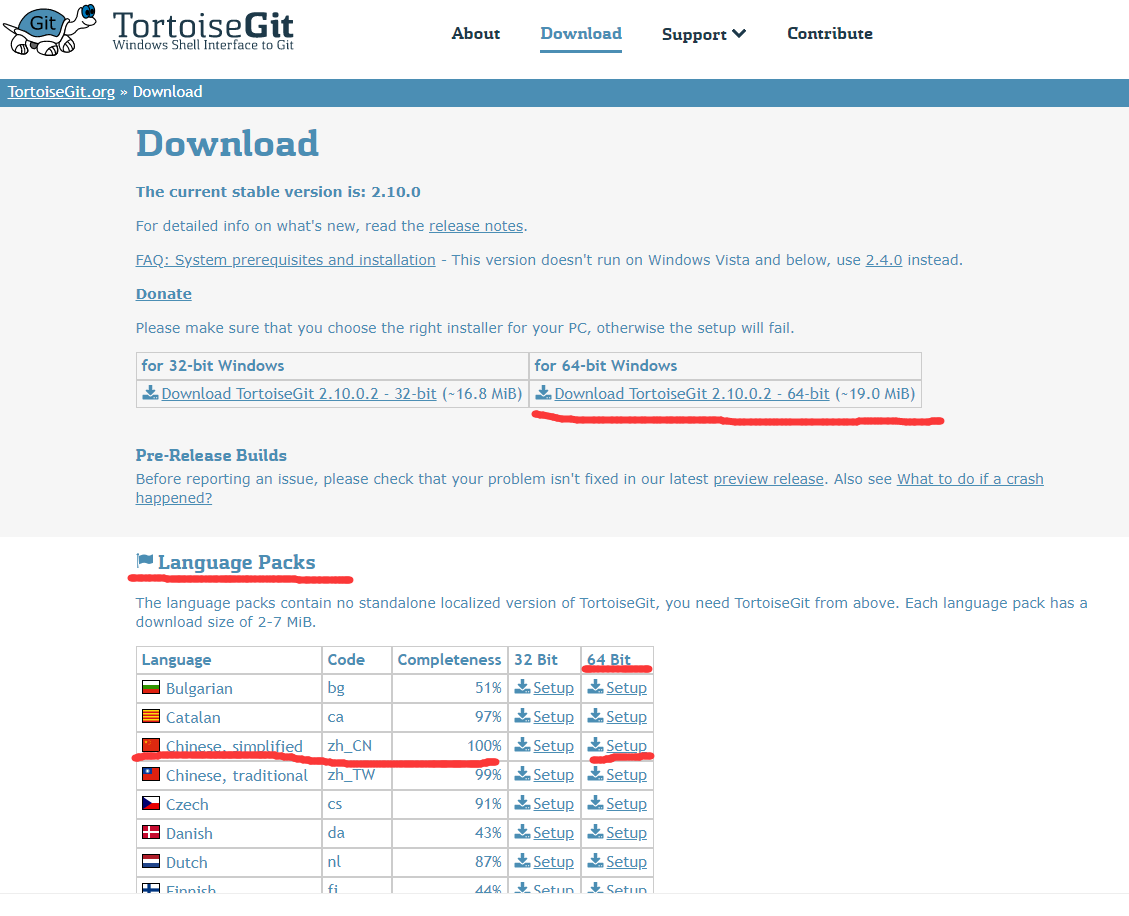Viewport: 1129px width, 916px height.
Task: Click 'The current stable version is: 2.10.0'
Action: tap(278, 192)
